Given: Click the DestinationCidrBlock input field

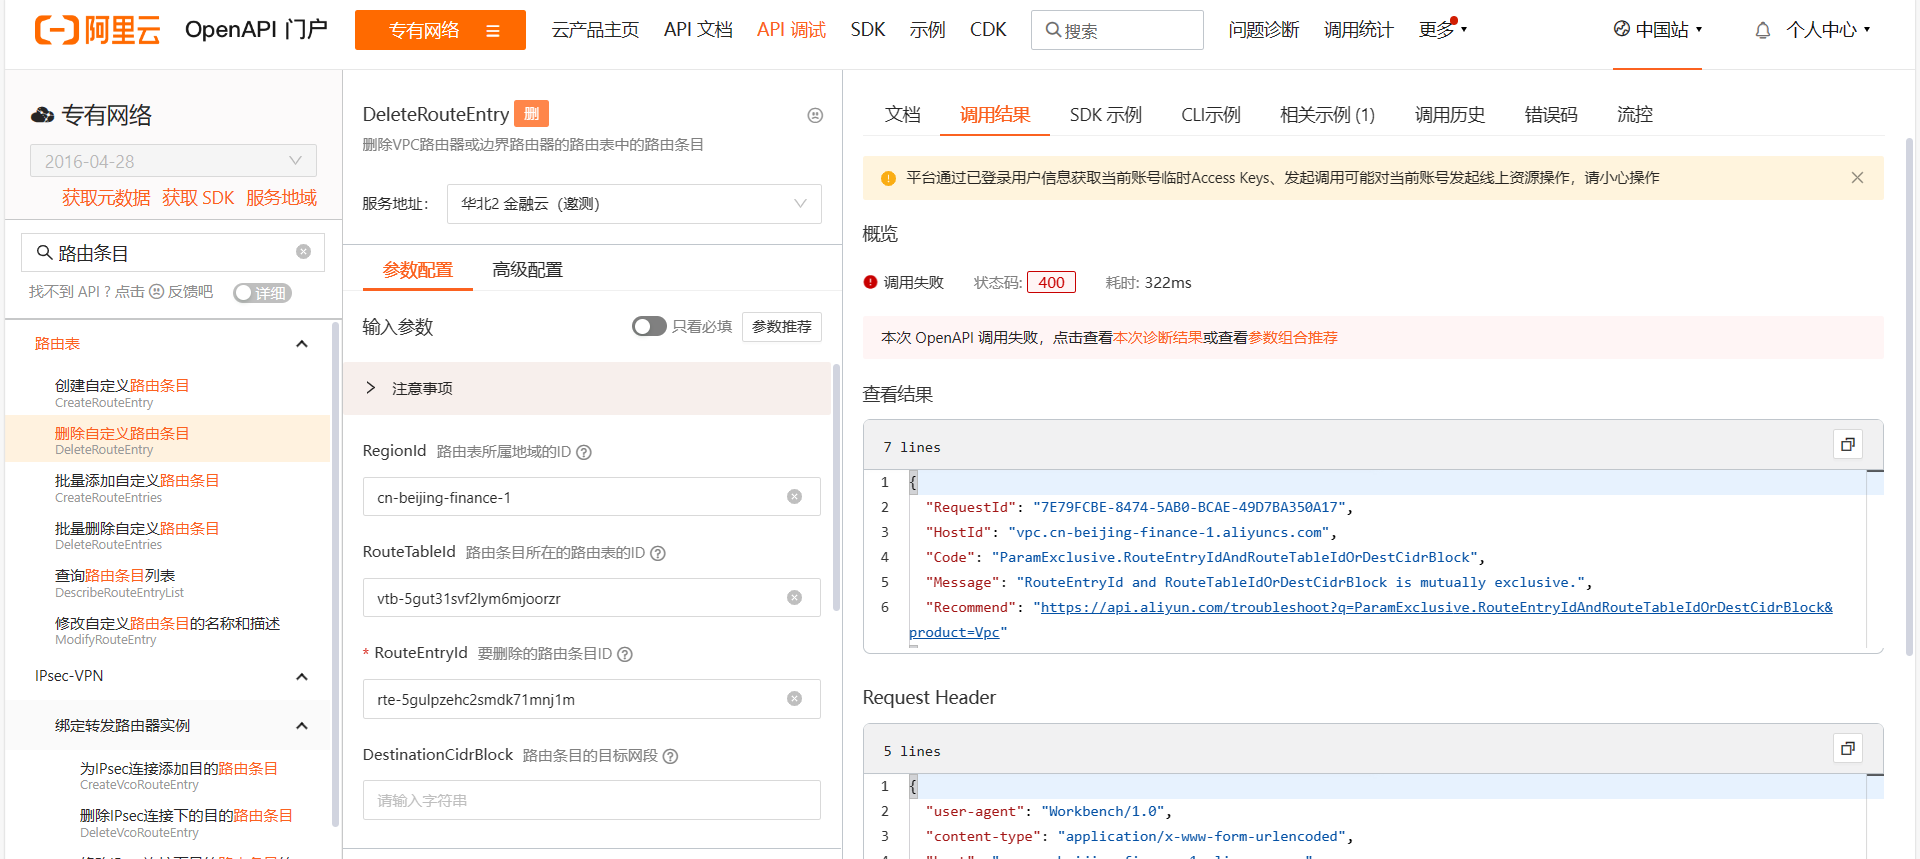Looking at the screenshot, I should point(592,800).
